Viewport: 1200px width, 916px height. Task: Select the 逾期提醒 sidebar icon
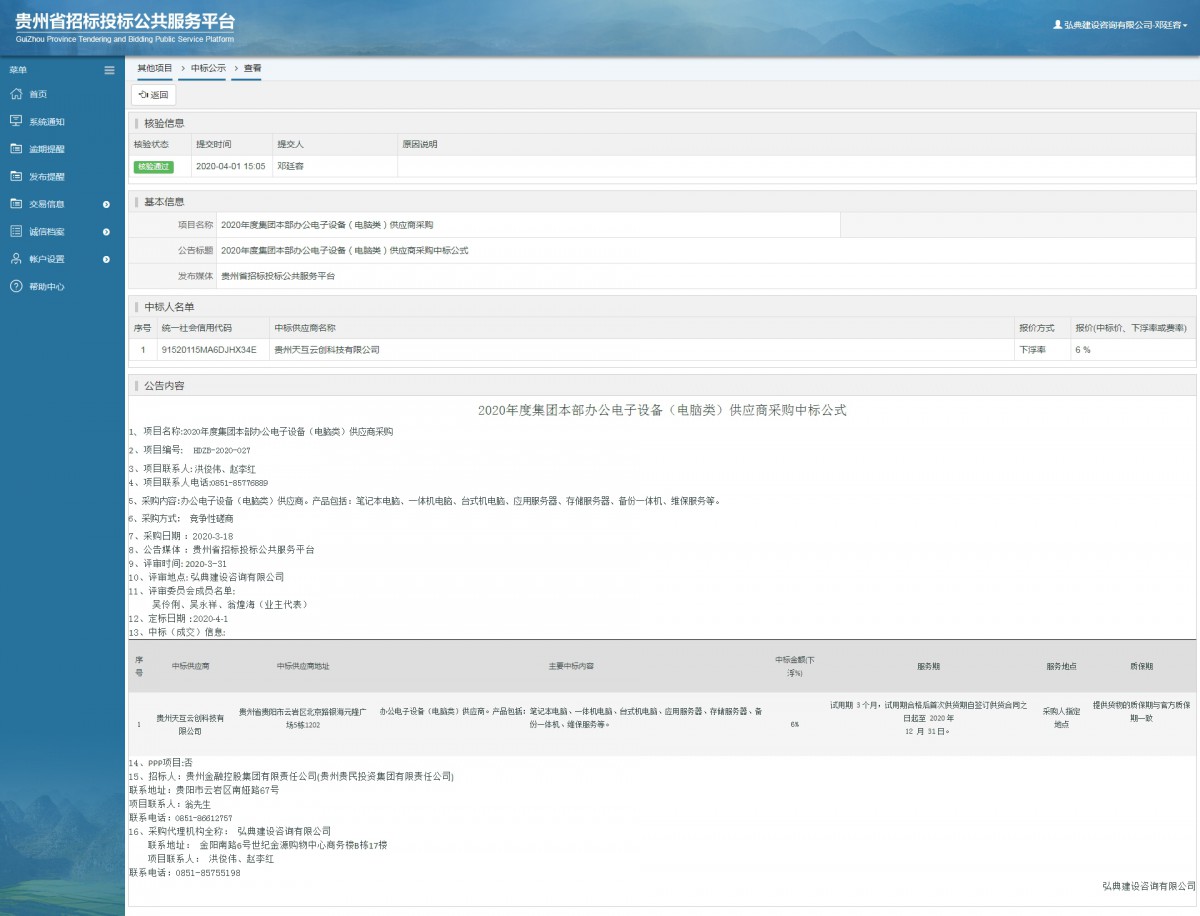[x=15, y=149]
